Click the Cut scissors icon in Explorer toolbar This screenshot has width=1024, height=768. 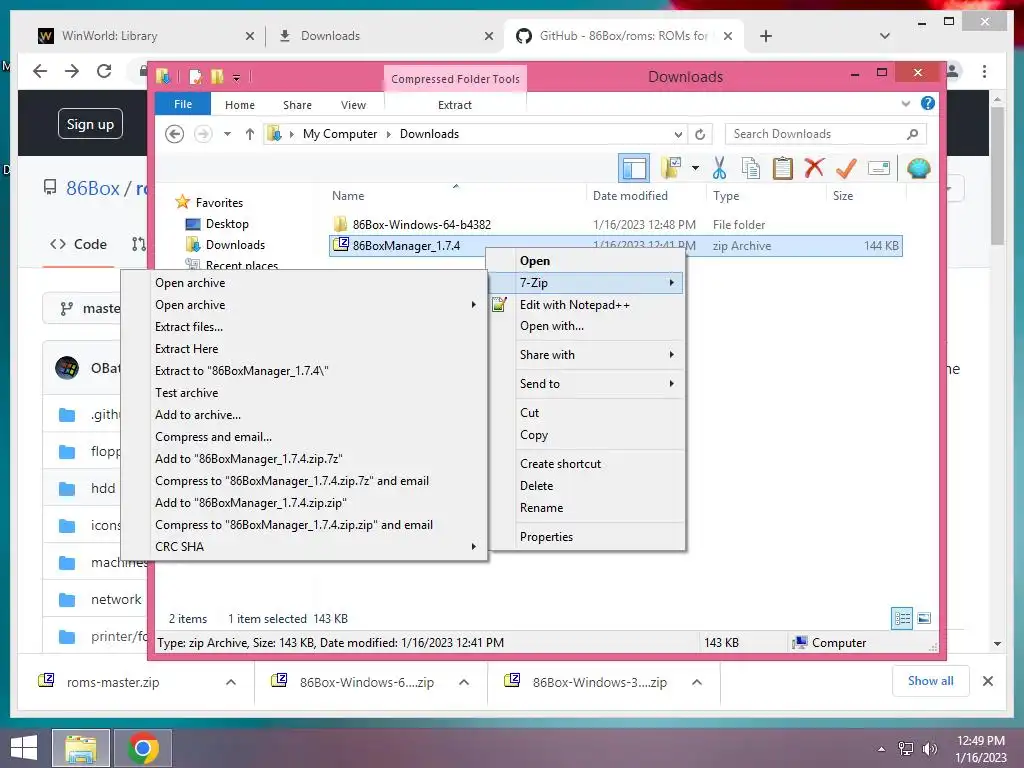click(719, 168)
